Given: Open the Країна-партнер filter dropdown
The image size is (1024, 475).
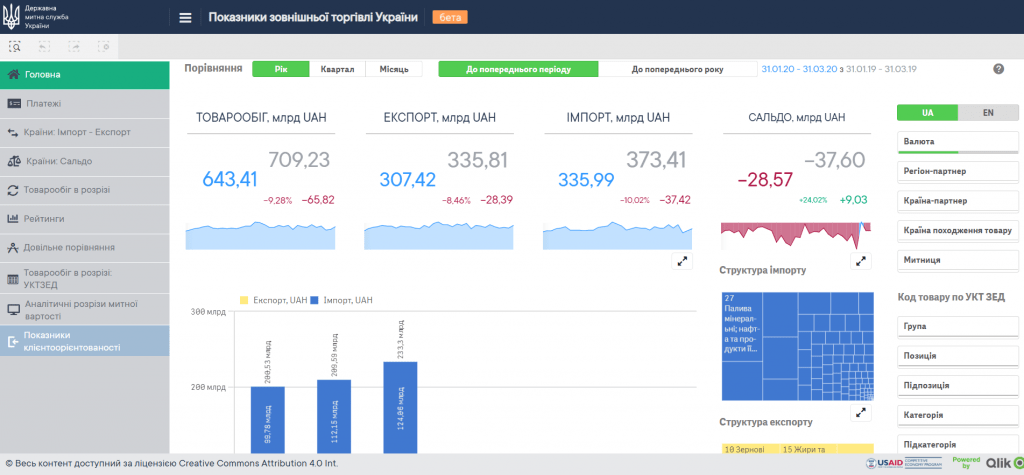Looking at the screenshot, I should point(958,201).
